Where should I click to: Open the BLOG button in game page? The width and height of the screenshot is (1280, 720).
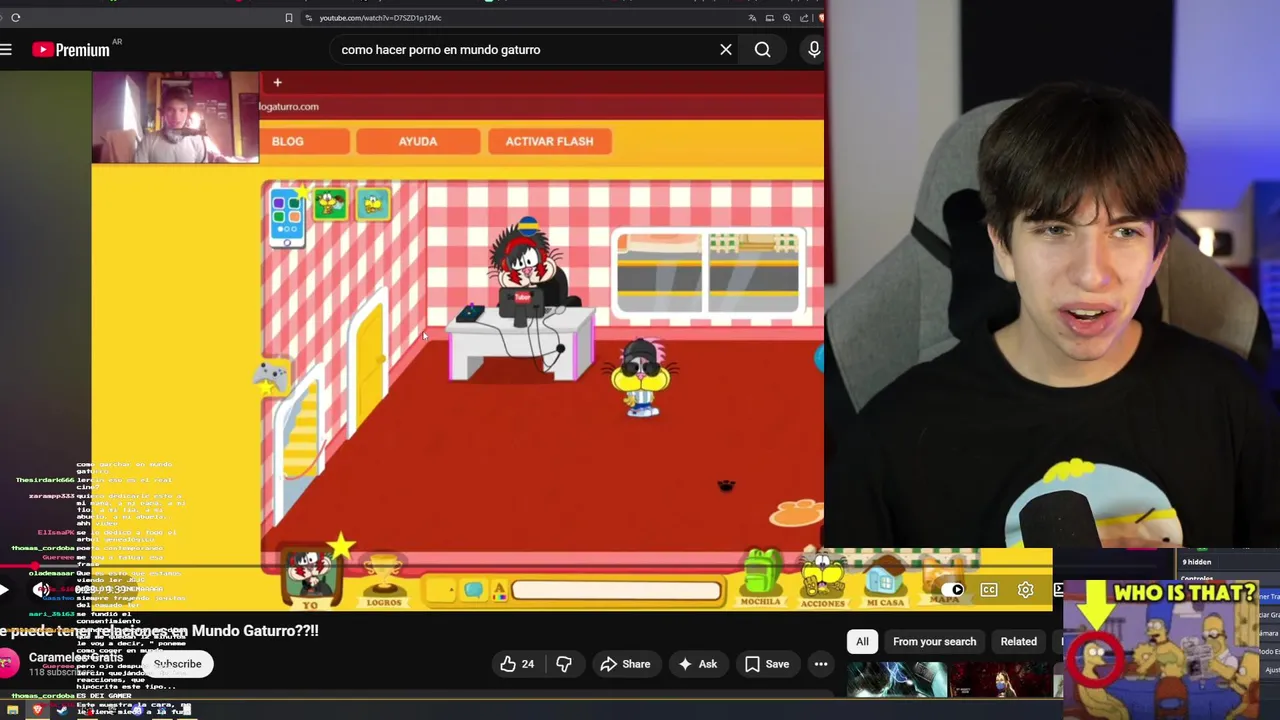coord(303,141)
